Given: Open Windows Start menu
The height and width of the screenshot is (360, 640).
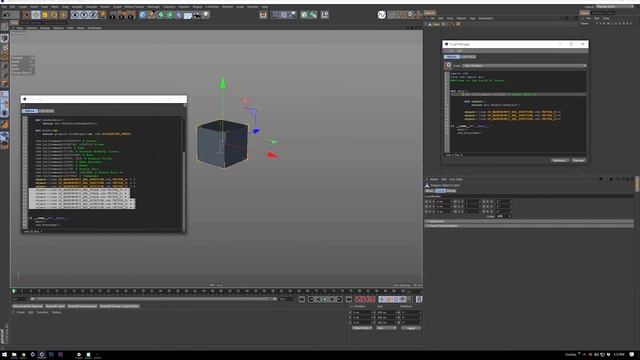Looking at the screenshot, I should pyautogui.click(x=4, y=355).
